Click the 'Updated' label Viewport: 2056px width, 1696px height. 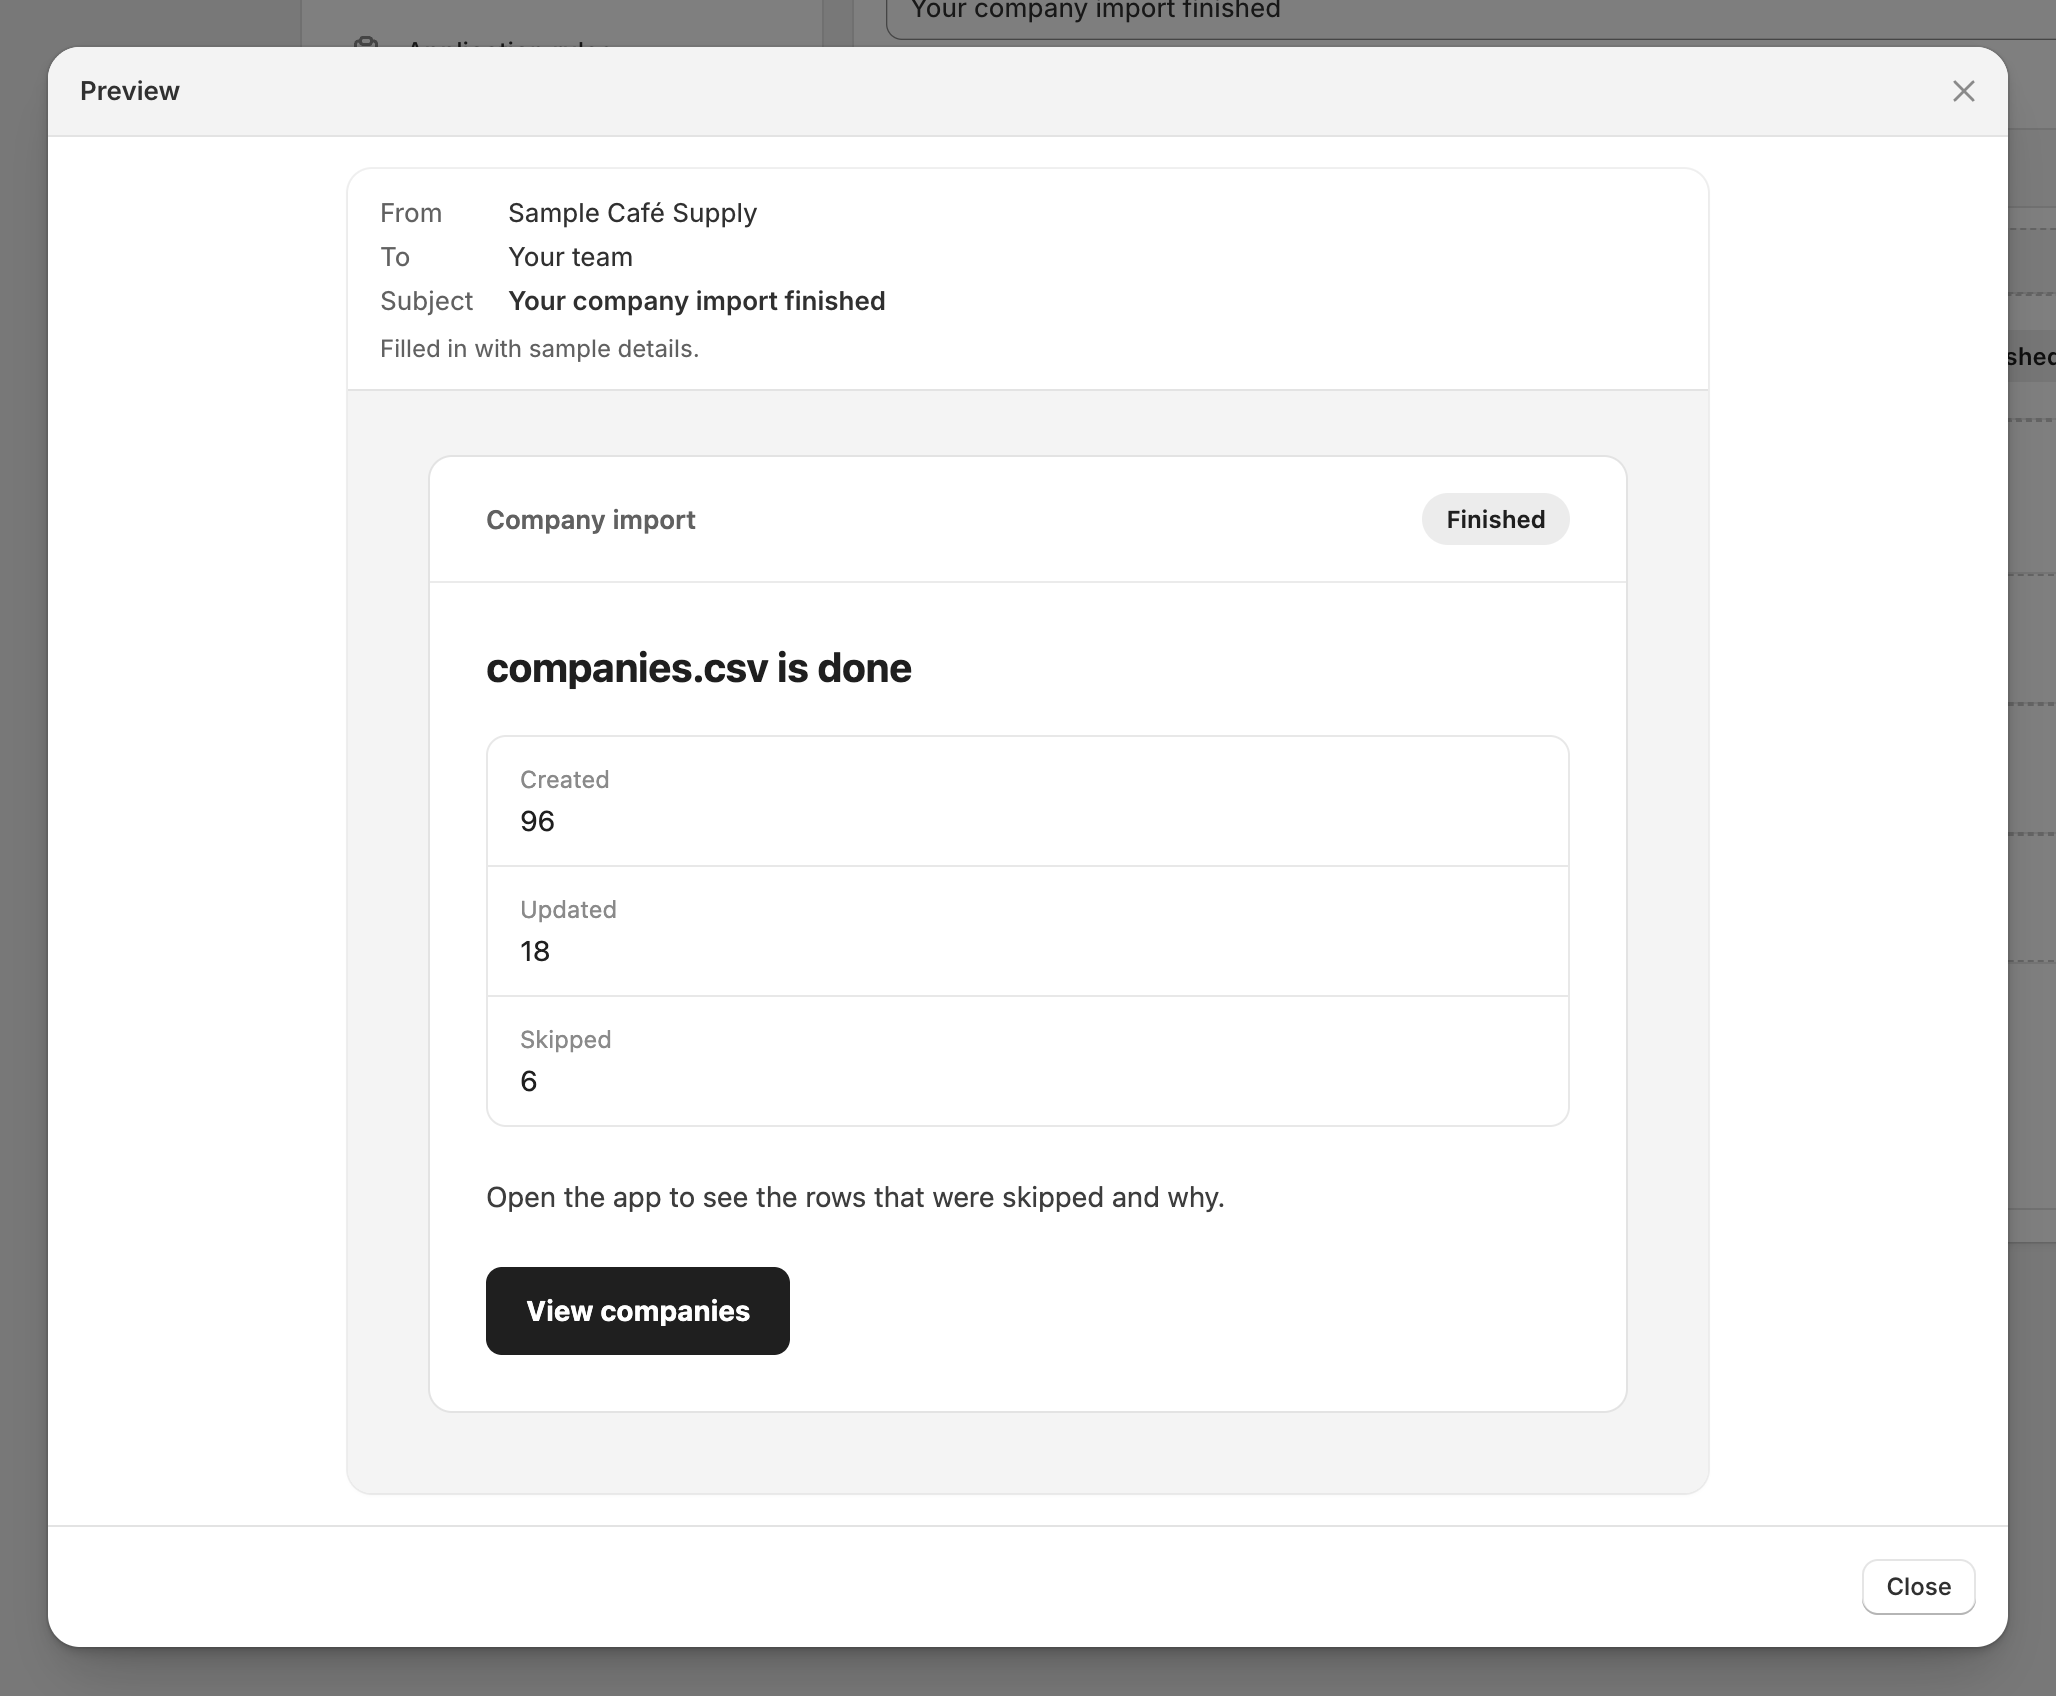568,910
